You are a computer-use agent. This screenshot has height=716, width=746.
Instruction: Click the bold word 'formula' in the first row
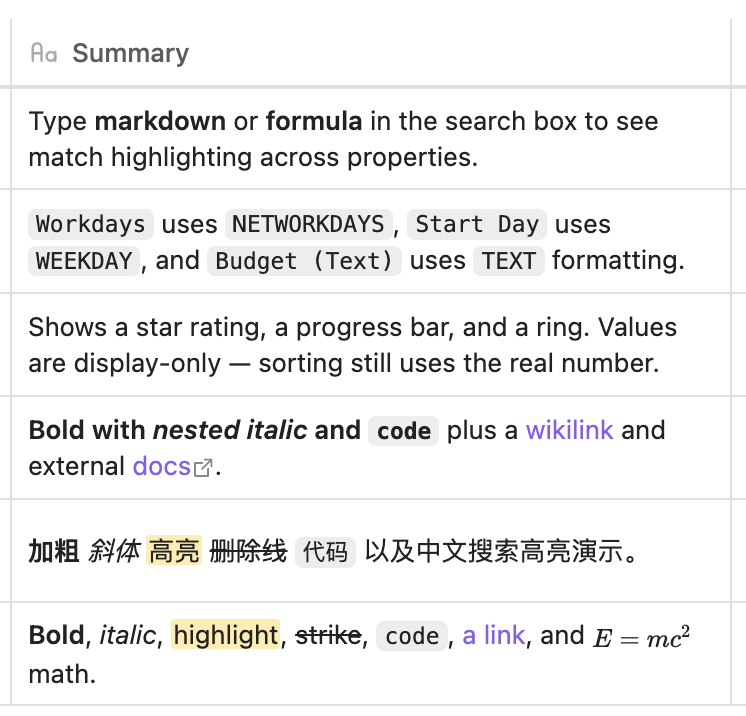click(314, 121)
